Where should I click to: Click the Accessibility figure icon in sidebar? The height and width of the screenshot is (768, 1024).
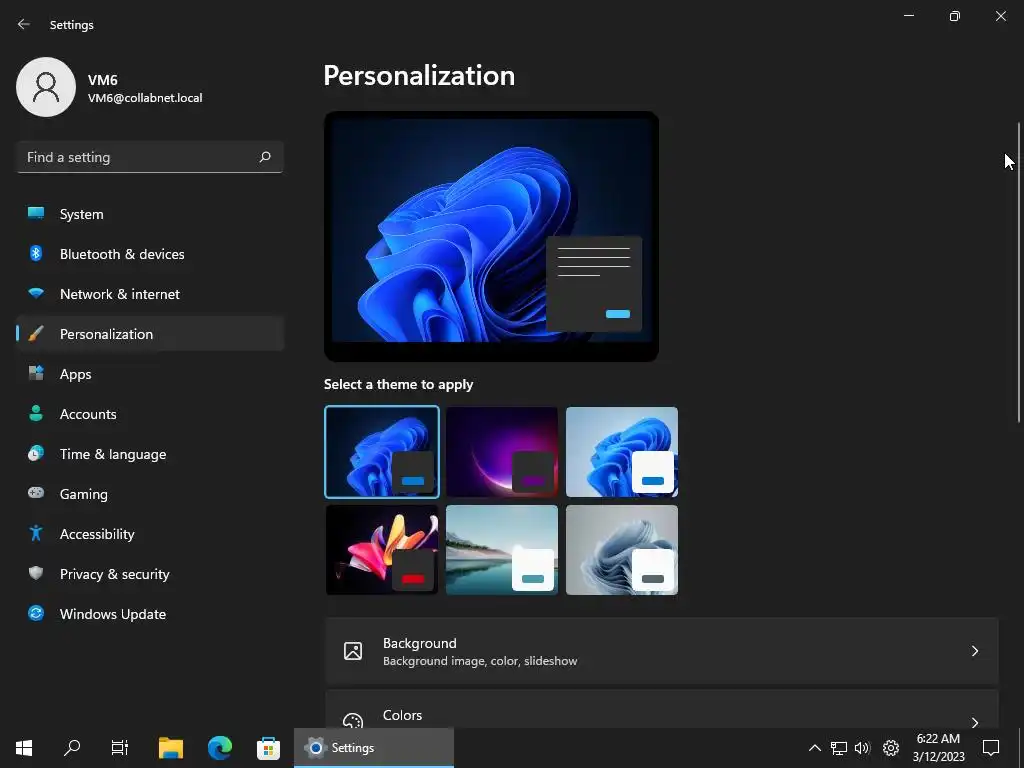pos(36,533)
